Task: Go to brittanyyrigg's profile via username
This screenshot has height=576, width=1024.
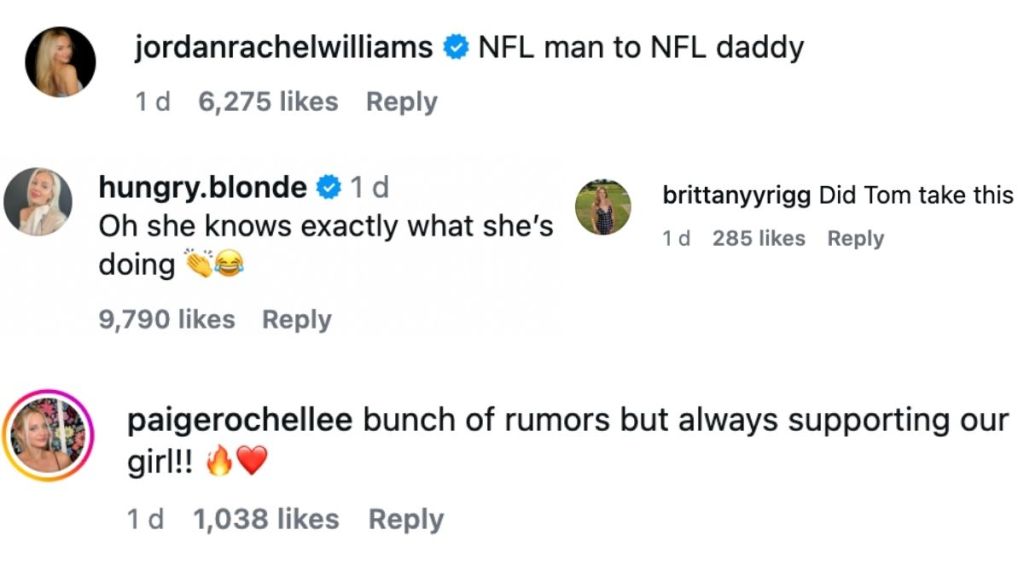Action: pyautogui.click(x=737, y=196)
